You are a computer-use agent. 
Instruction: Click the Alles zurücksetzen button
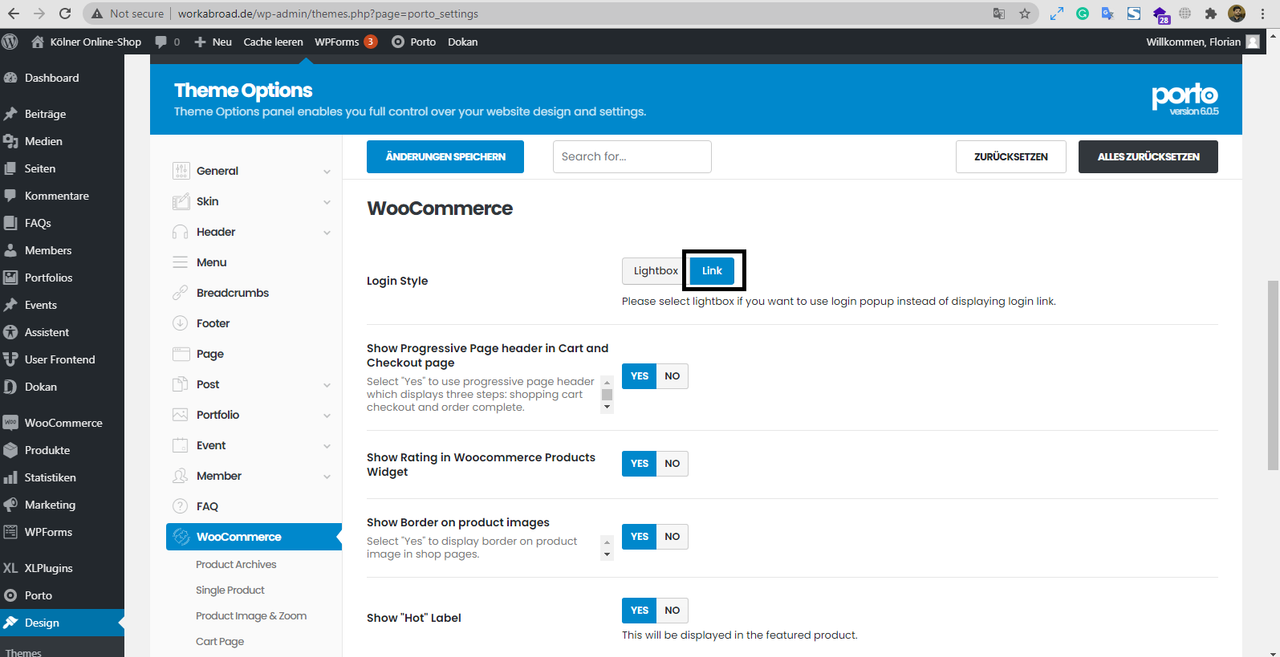point(1148,156)
